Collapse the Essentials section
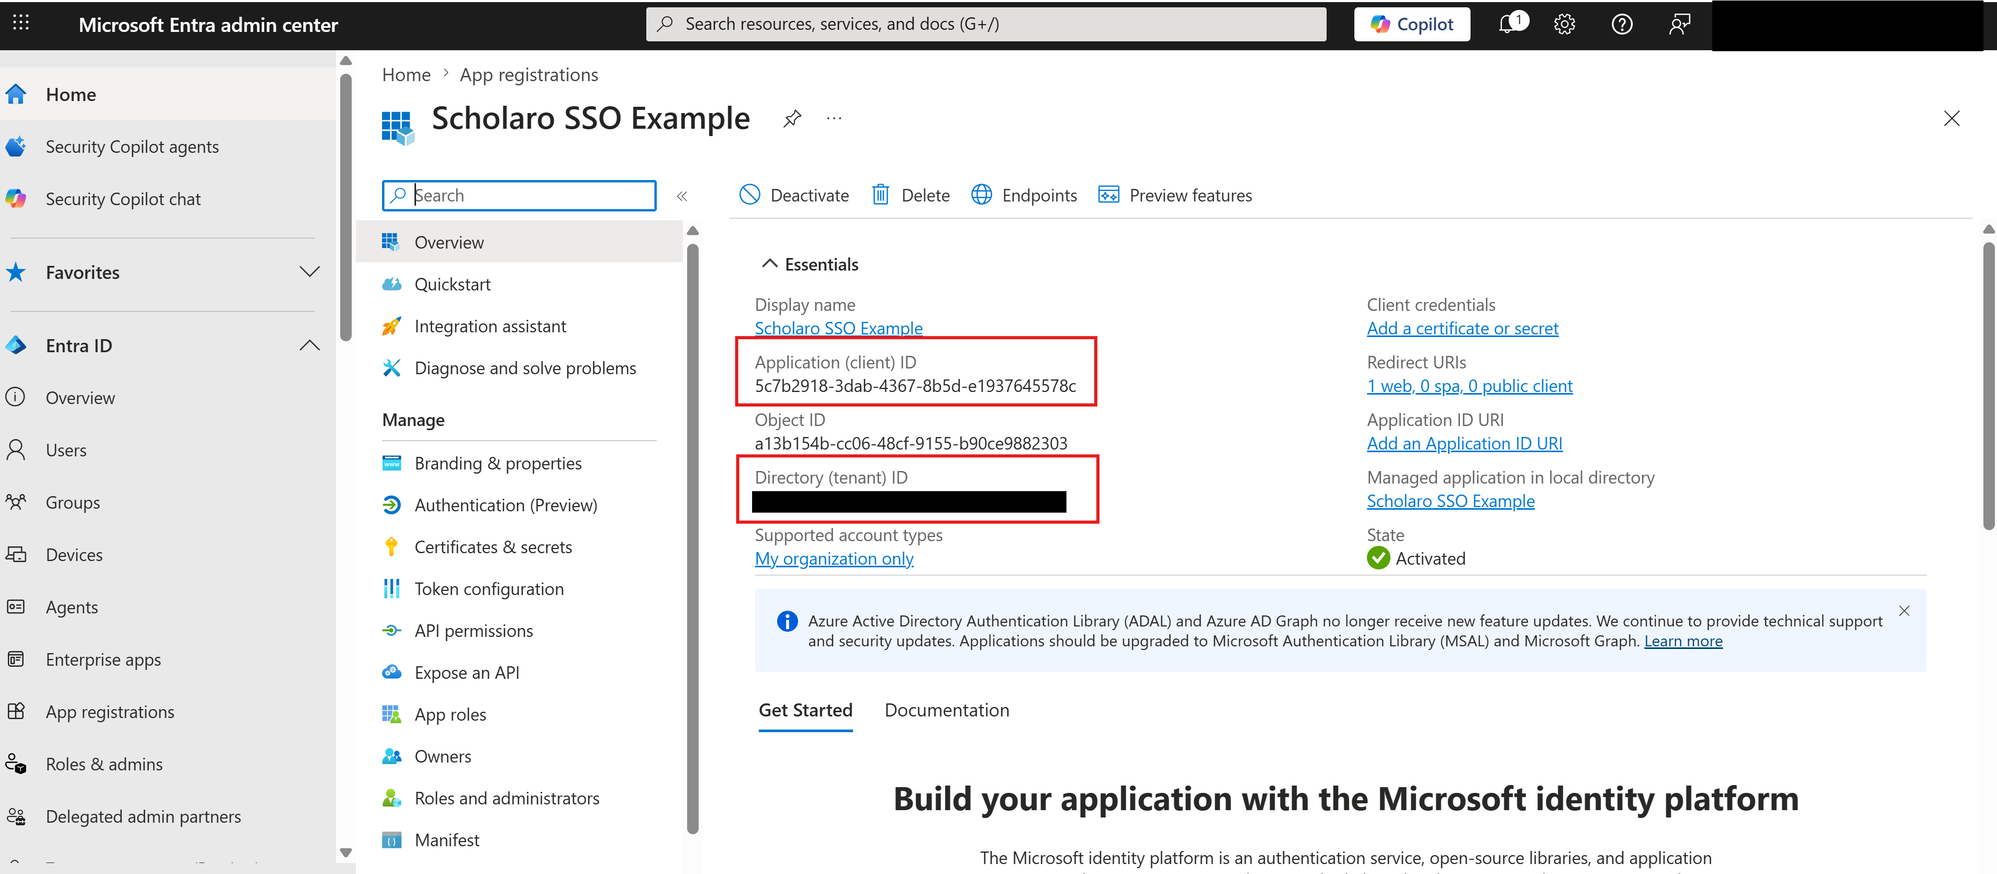Screen dimensions: 1997x874 810,264
